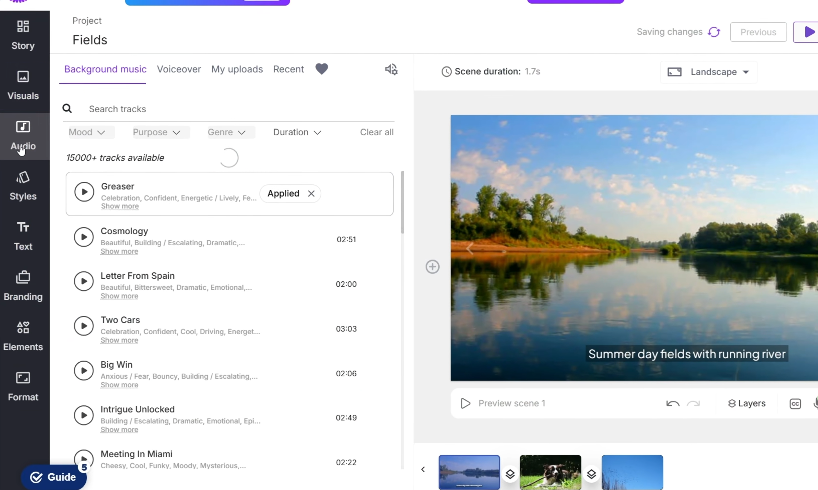Show more tags for Big Win
818x490 pixels.
[119, 385]
